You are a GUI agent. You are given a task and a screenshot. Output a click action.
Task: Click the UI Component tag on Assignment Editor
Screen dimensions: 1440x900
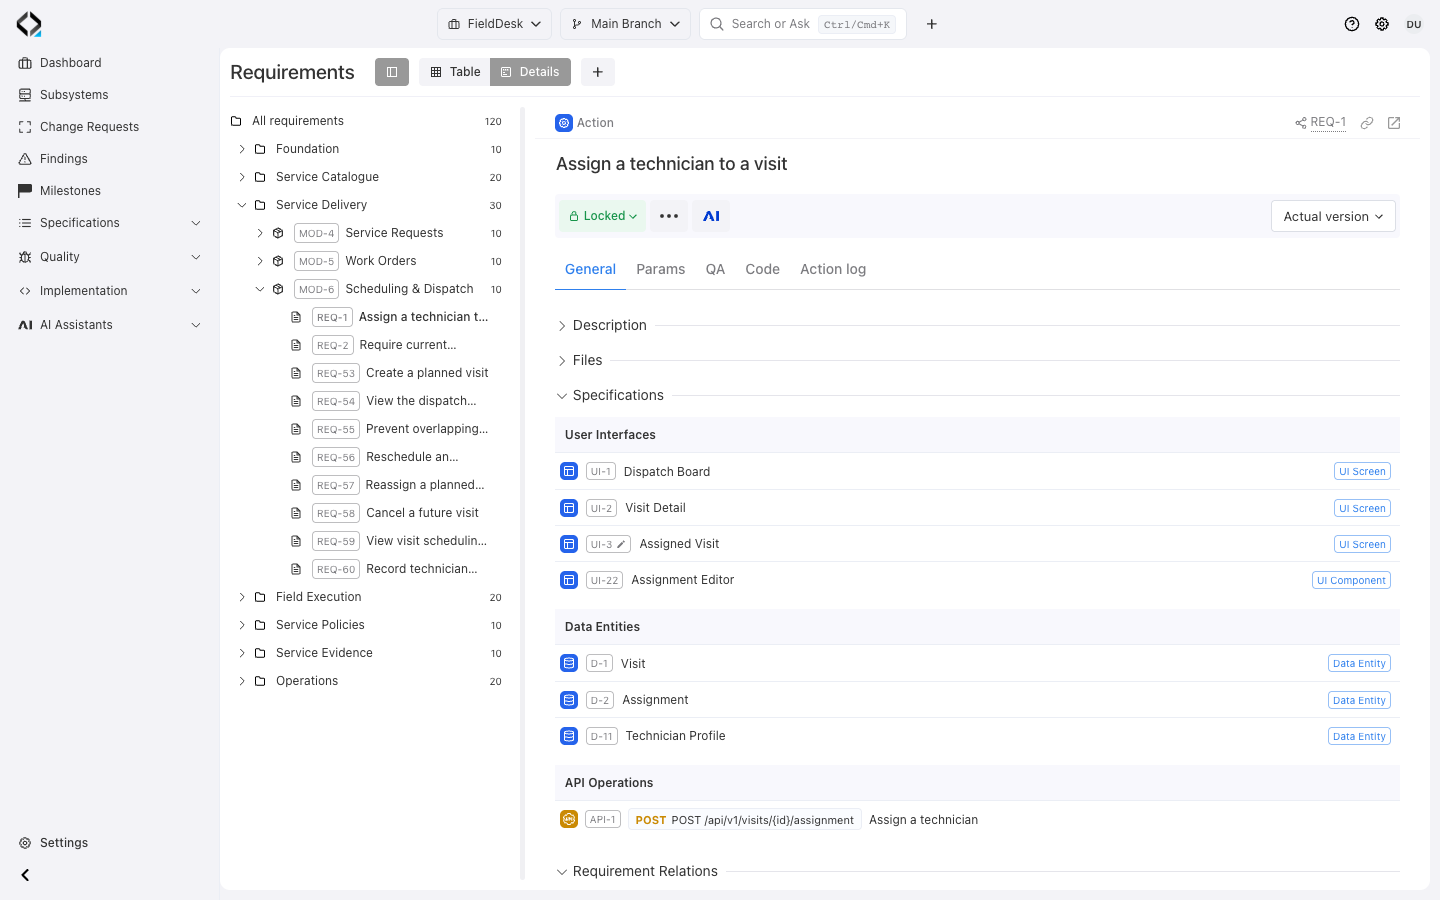click(1351, 580)
